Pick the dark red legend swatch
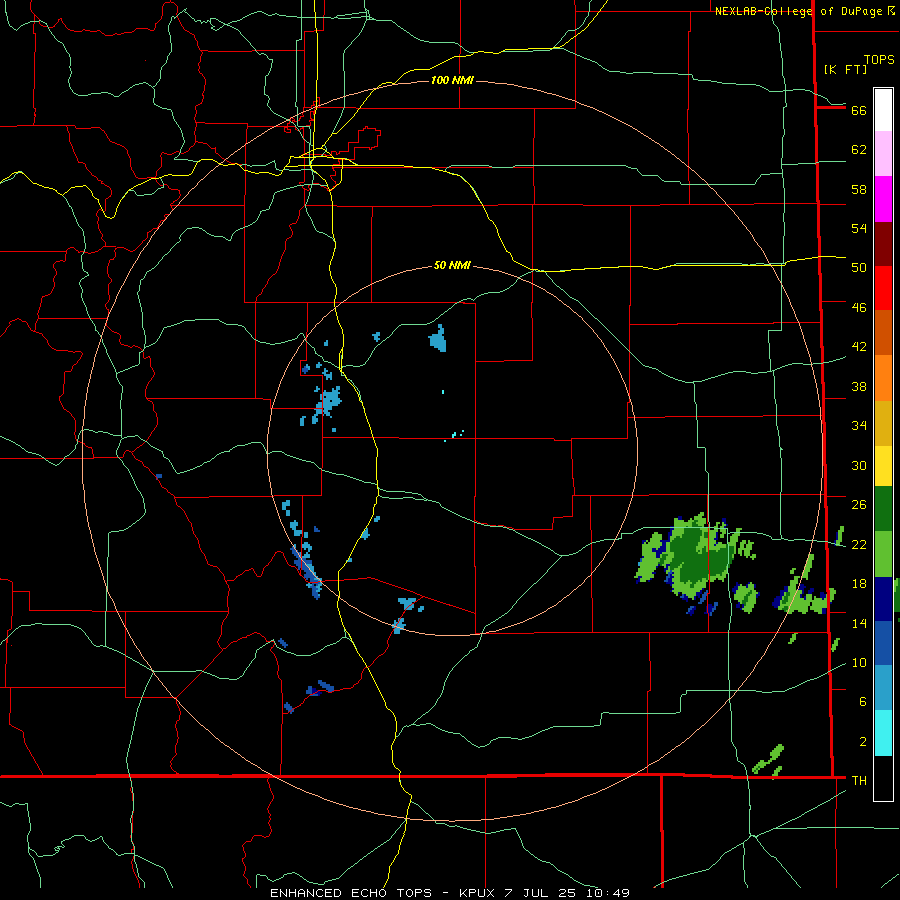The height and width of the screenshot is (900, 900). click(x=883, y=244)
